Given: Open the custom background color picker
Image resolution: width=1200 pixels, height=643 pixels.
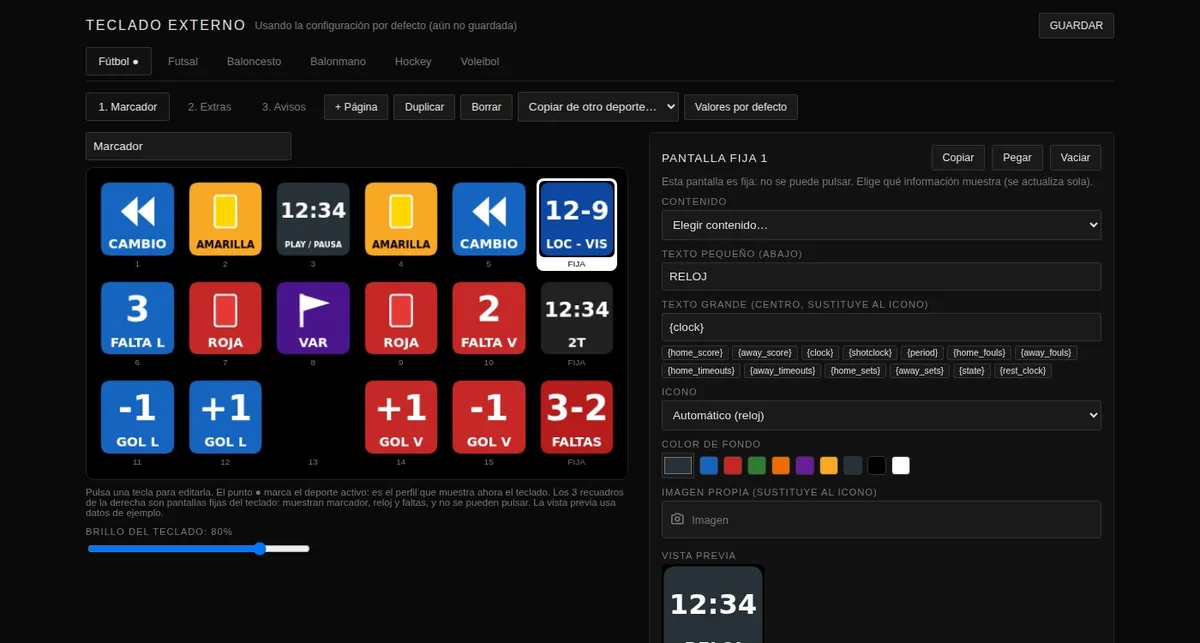Looking at the screenshot, I should click(678, 465).
